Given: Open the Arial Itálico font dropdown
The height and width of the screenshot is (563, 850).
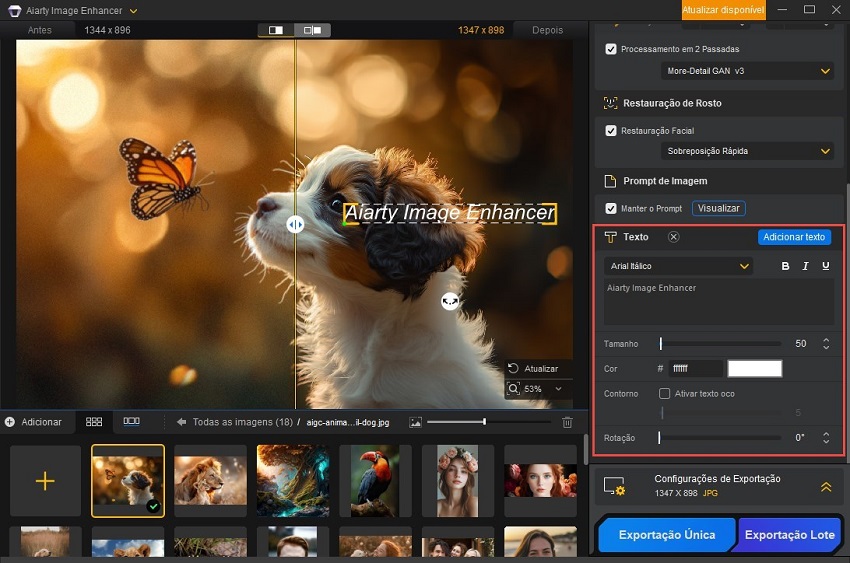Looking at the screenshot, I should click(678, 266).
